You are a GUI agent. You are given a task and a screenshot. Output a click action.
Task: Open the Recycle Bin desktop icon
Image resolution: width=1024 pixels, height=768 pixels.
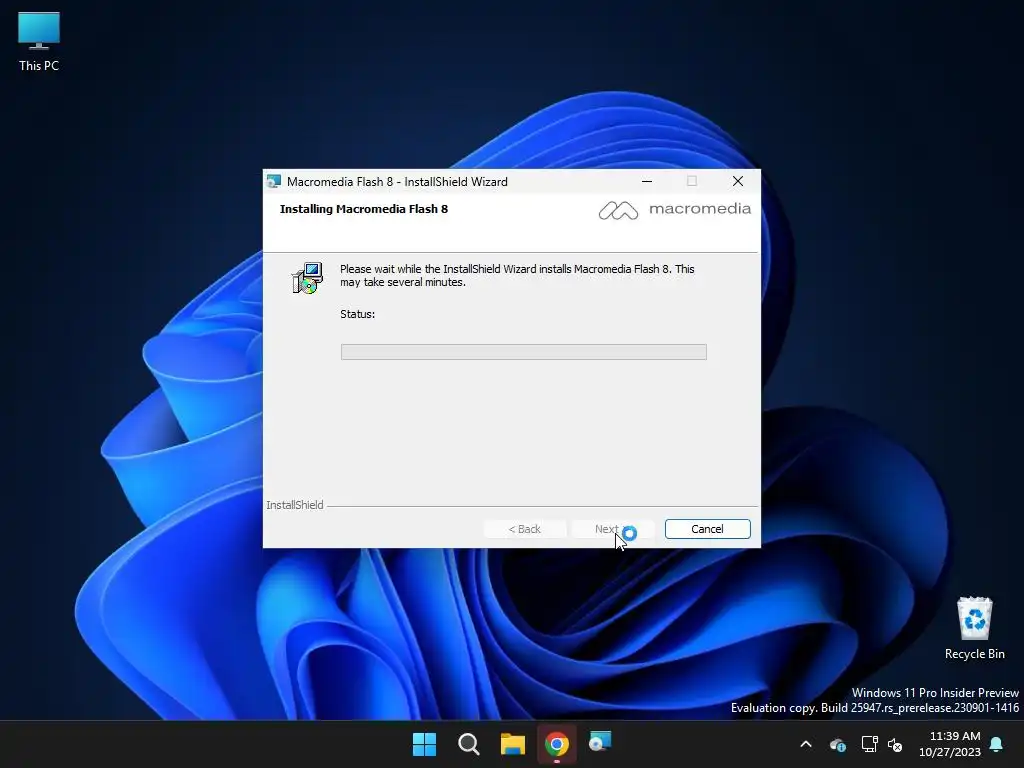(x=974, y=628)
